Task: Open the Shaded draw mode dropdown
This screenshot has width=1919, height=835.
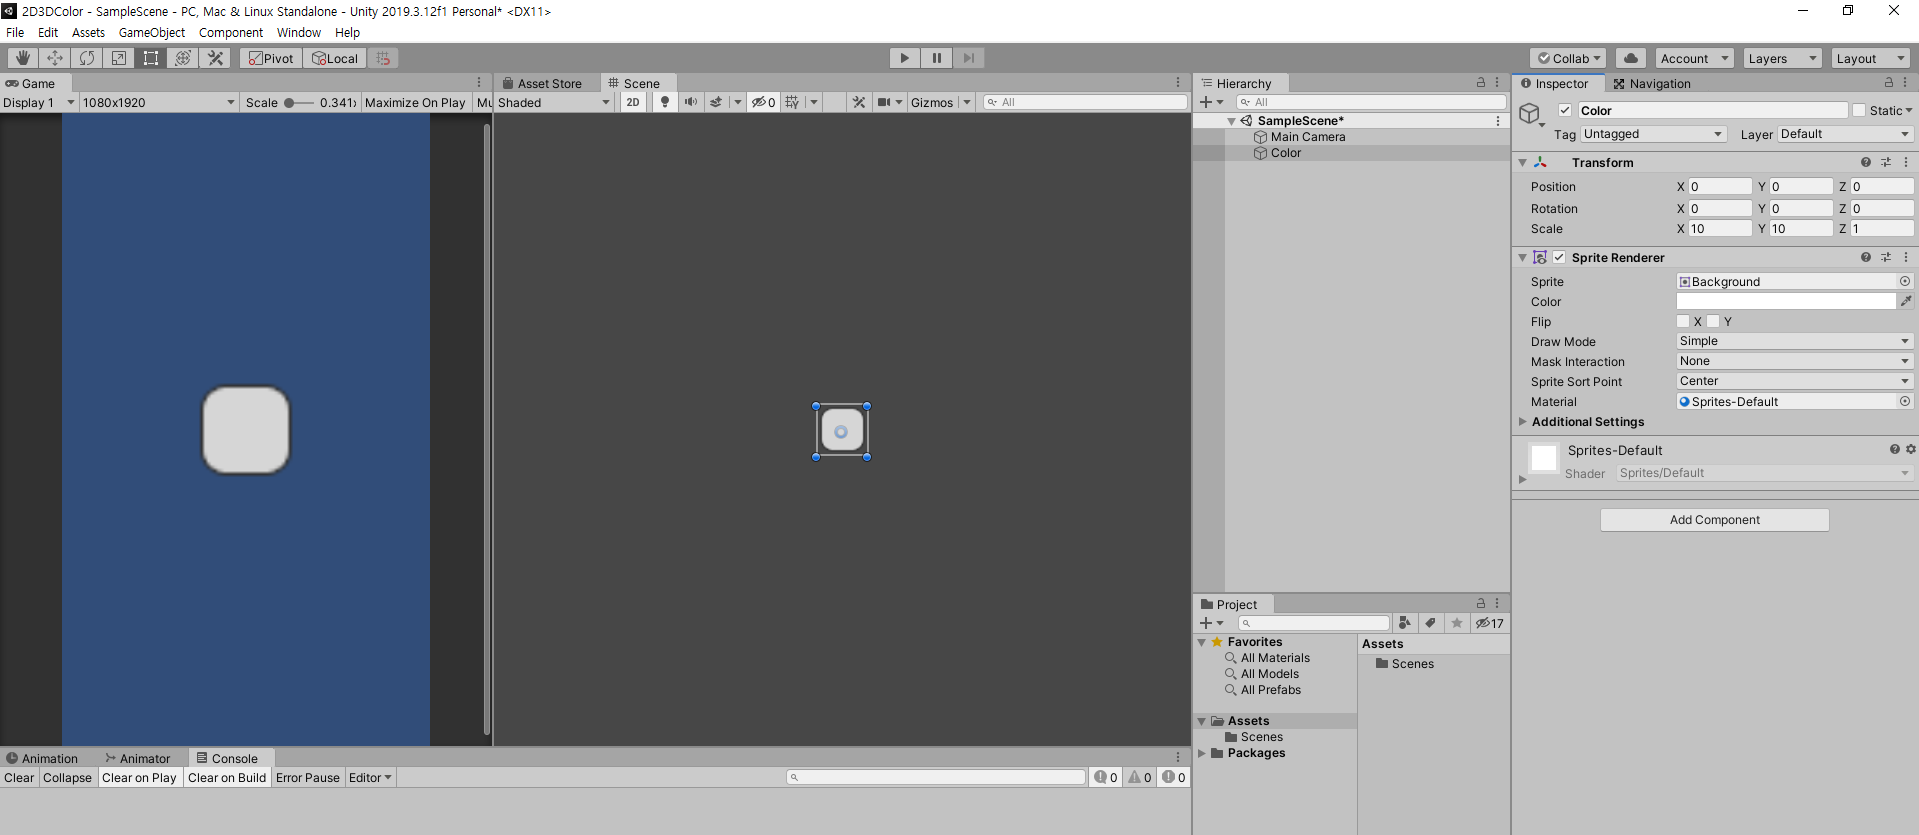Action: pos(554,102)
